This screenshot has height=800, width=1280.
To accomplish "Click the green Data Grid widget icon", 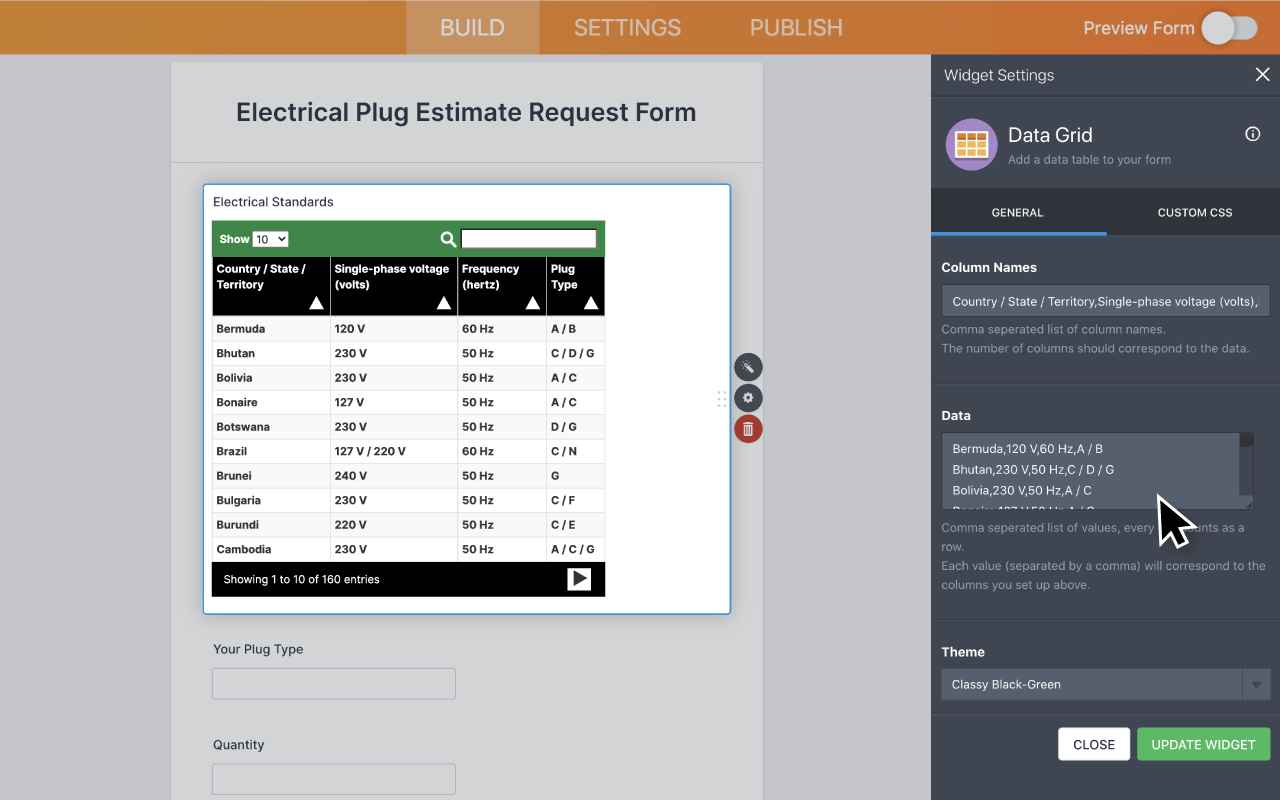I will coord(970,144).
